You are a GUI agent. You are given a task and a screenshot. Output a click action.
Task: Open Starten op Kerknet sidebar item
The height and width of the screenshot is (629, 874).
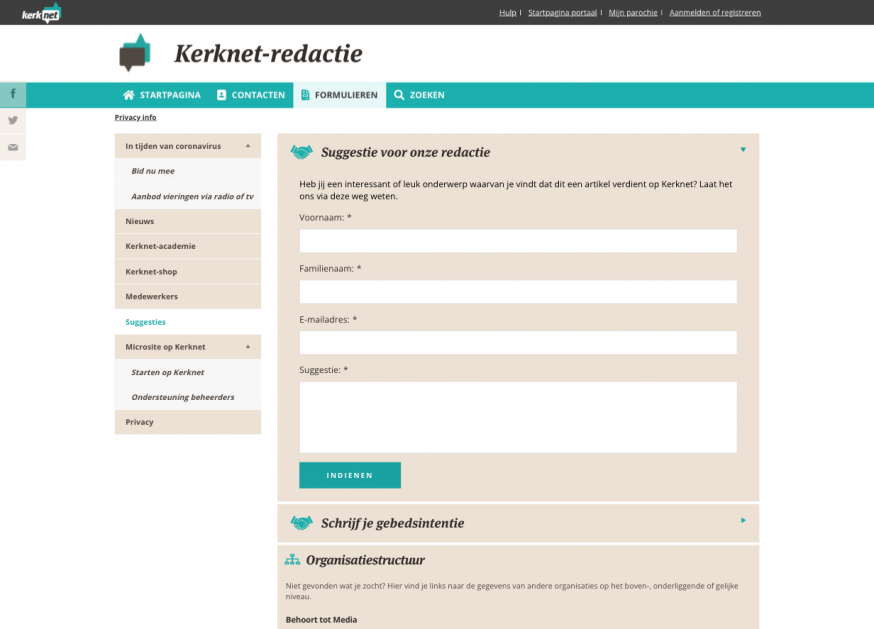pyautogui.click(x=188, y=372)
